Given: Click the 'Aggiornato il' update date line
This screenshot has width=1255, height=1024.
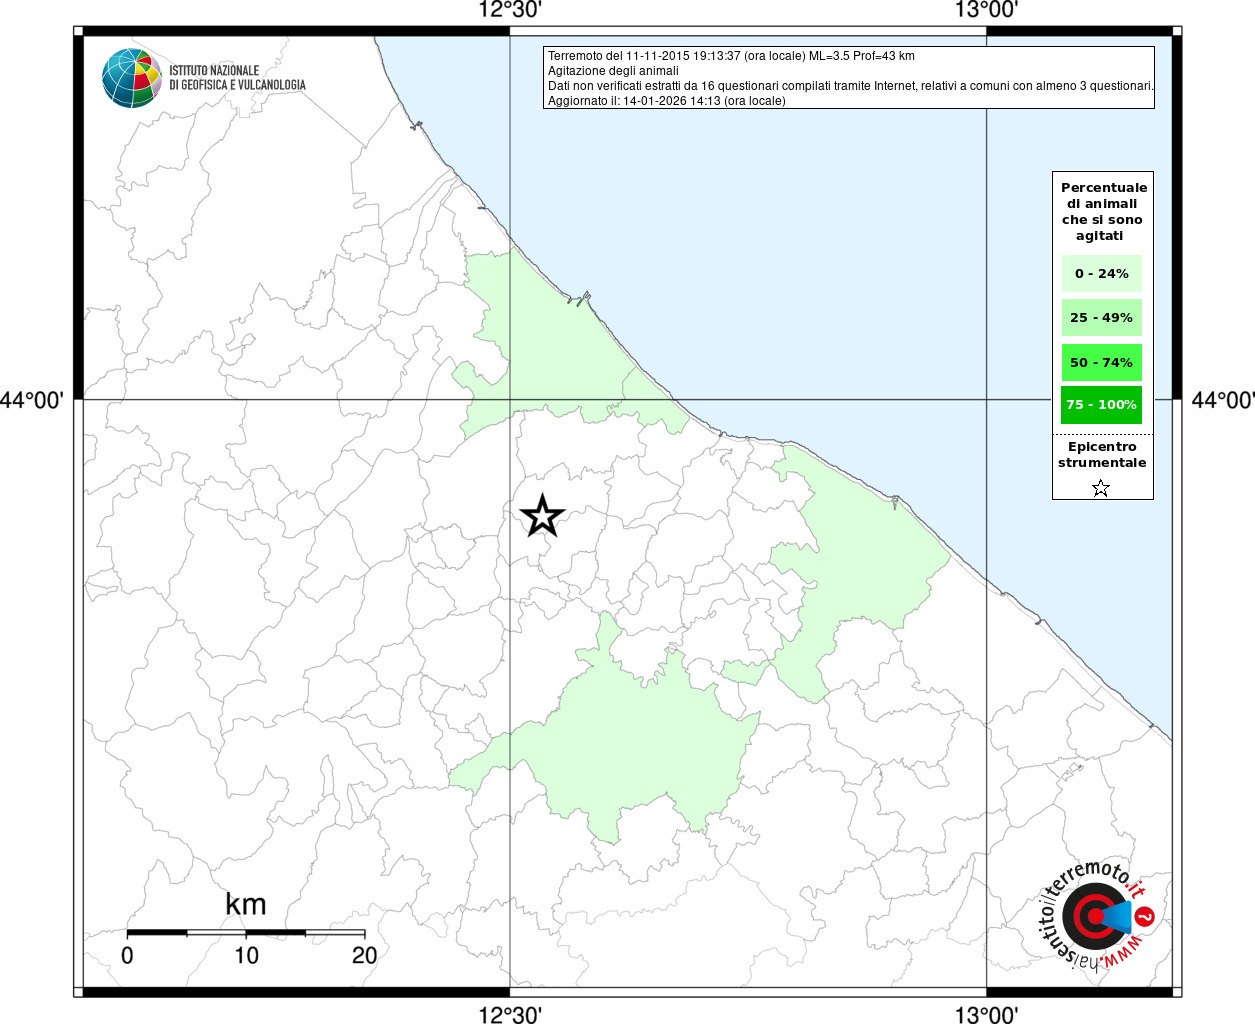Looking at the screenshot, I should [x=666, y=101].
